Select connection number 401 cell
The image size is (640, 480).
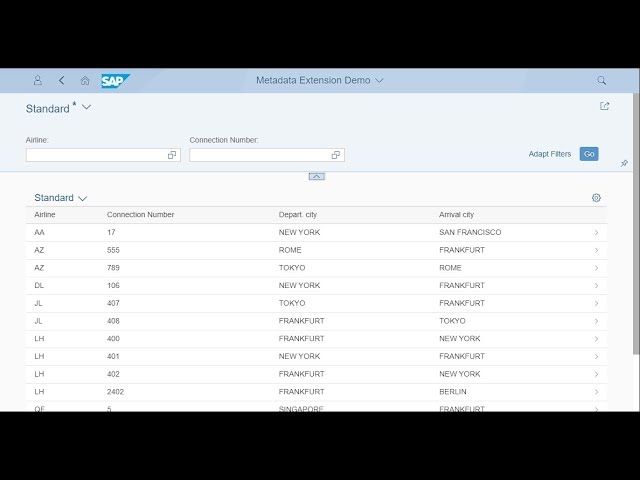113,356
